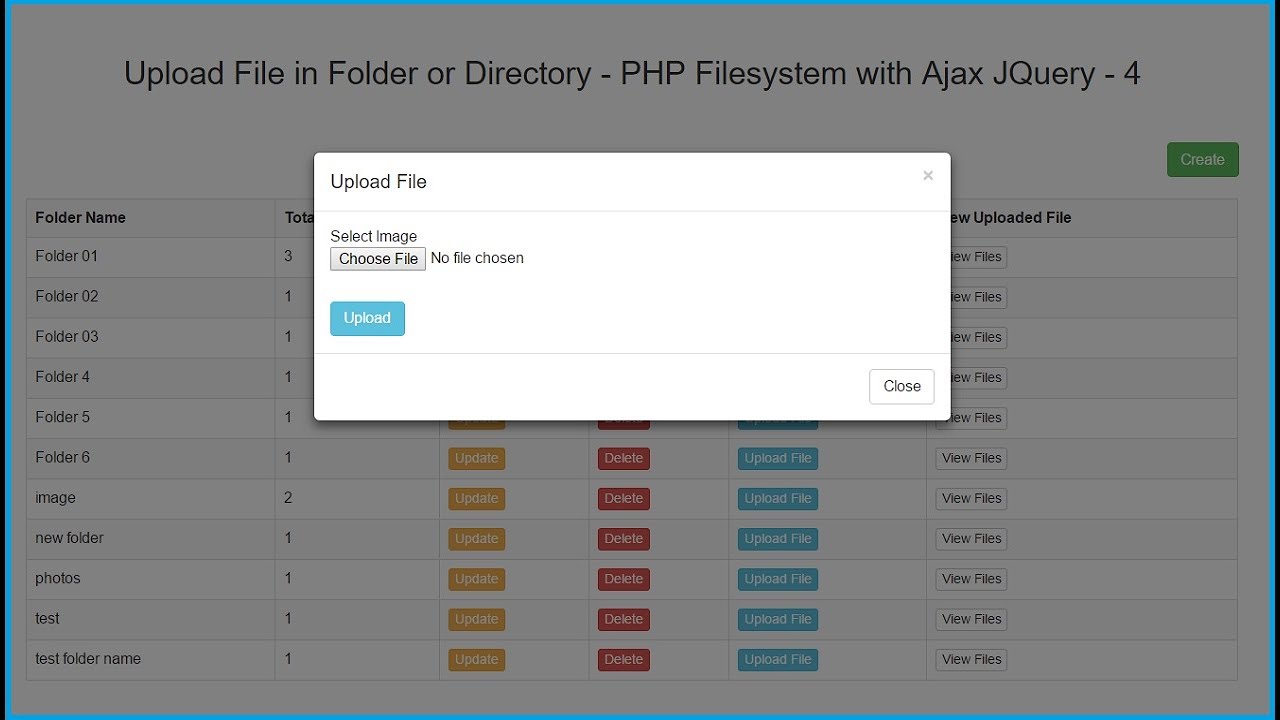The width and height of the screenshot is (1280, 720).
Task: Open Upload File for Folder 6
Action: pos(778,459)
